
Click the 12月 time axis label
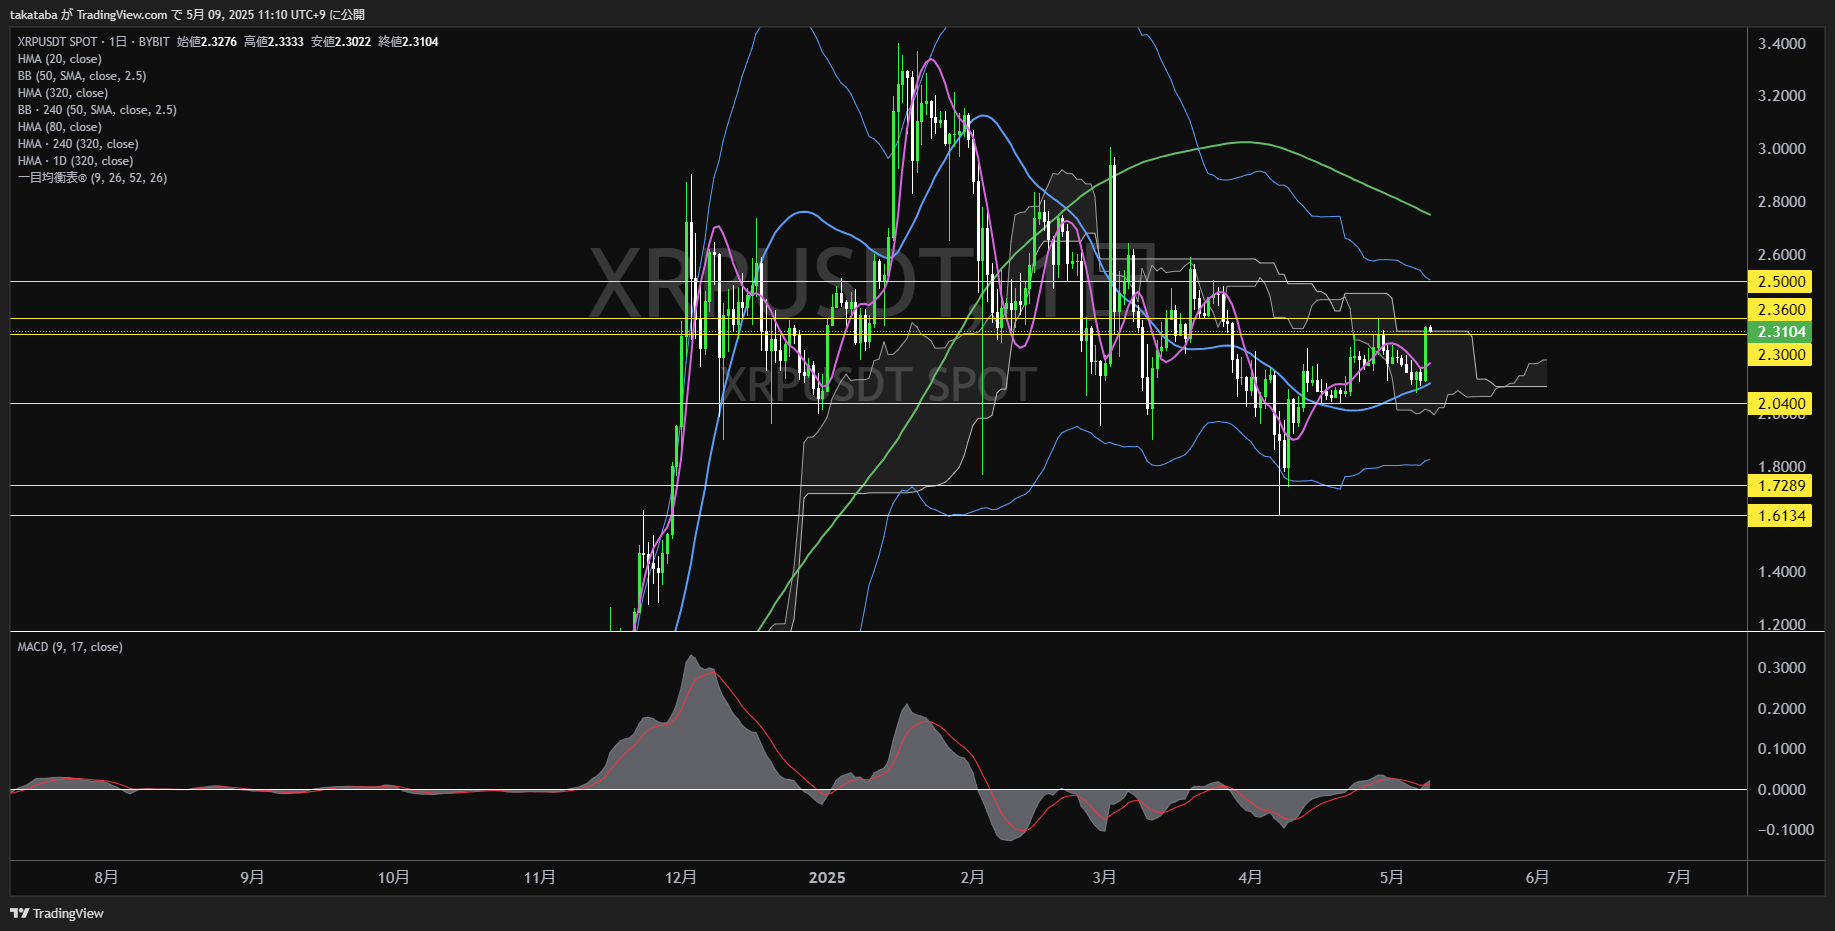680,877
